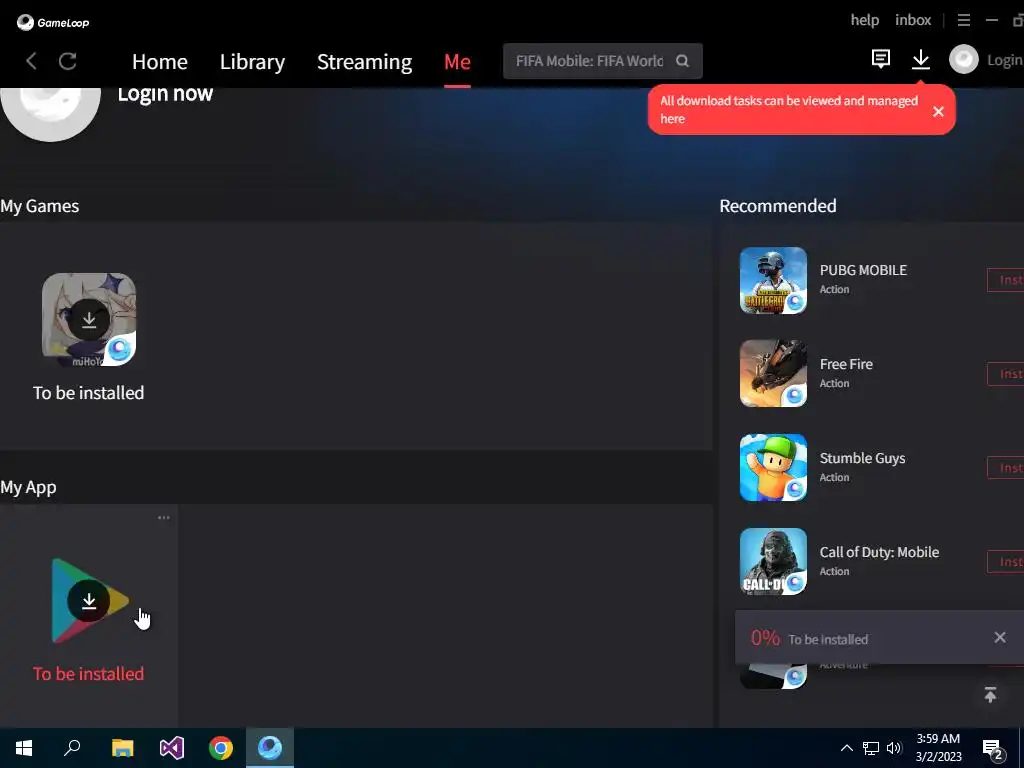Click red To be installed under My App
This screenshot has width=1024, height=768.
point(89,673)
